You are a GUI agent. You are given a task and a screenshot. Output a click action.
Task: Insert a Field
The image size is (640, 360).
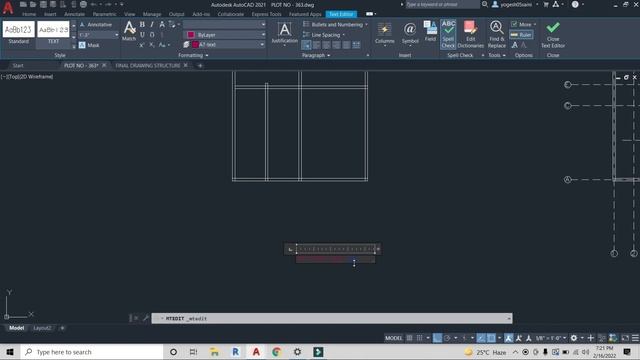point(430,31)
